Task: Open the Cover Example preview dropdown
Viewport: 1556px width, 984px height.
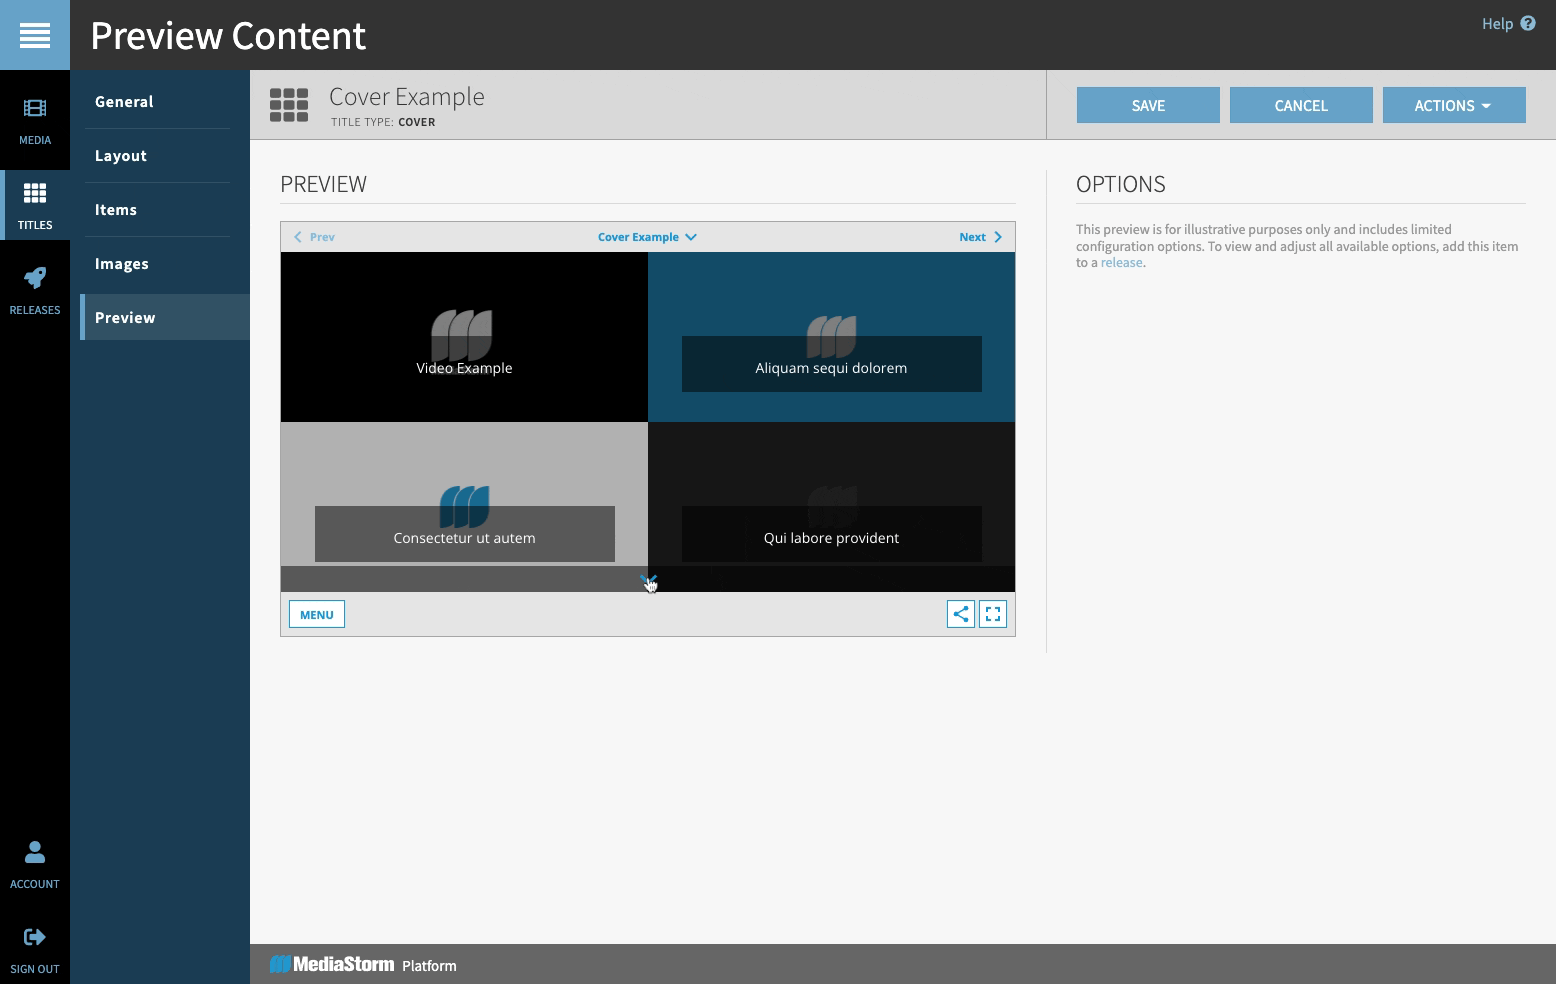Action: [647, 237]
